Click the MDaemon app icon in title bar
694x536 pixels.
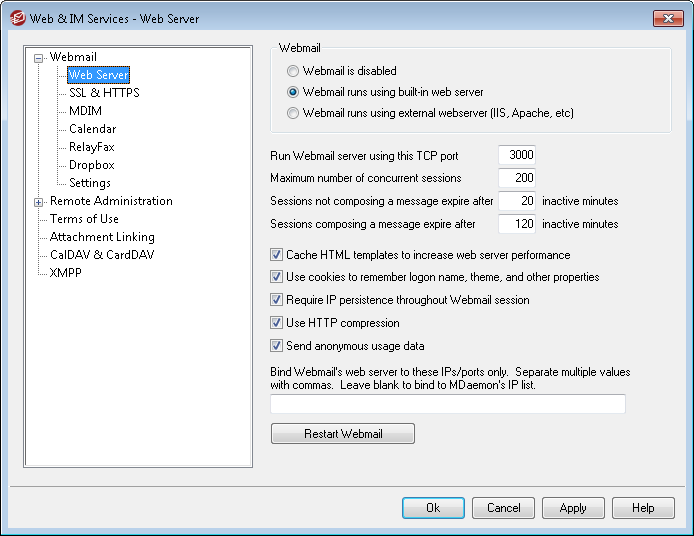(17, 19)
